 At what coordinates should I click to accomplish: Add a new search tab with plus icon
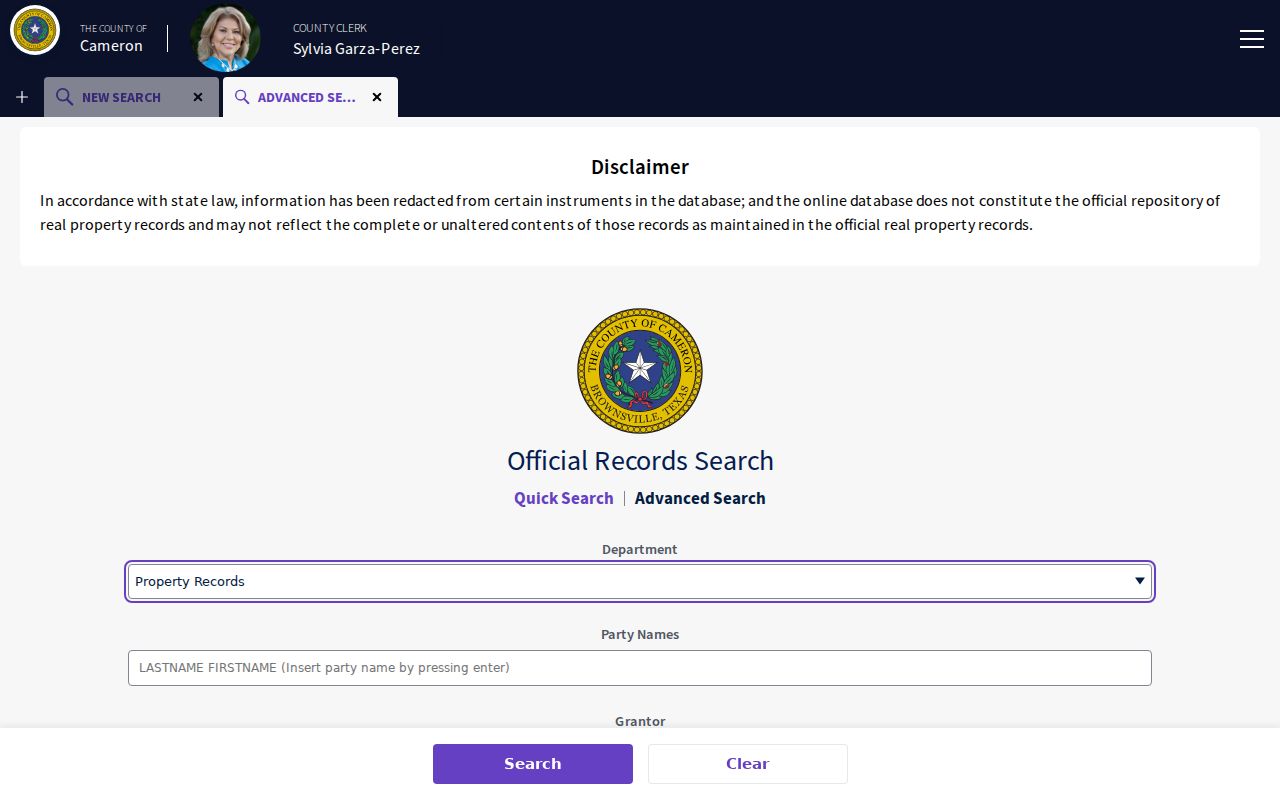point(22,97)
